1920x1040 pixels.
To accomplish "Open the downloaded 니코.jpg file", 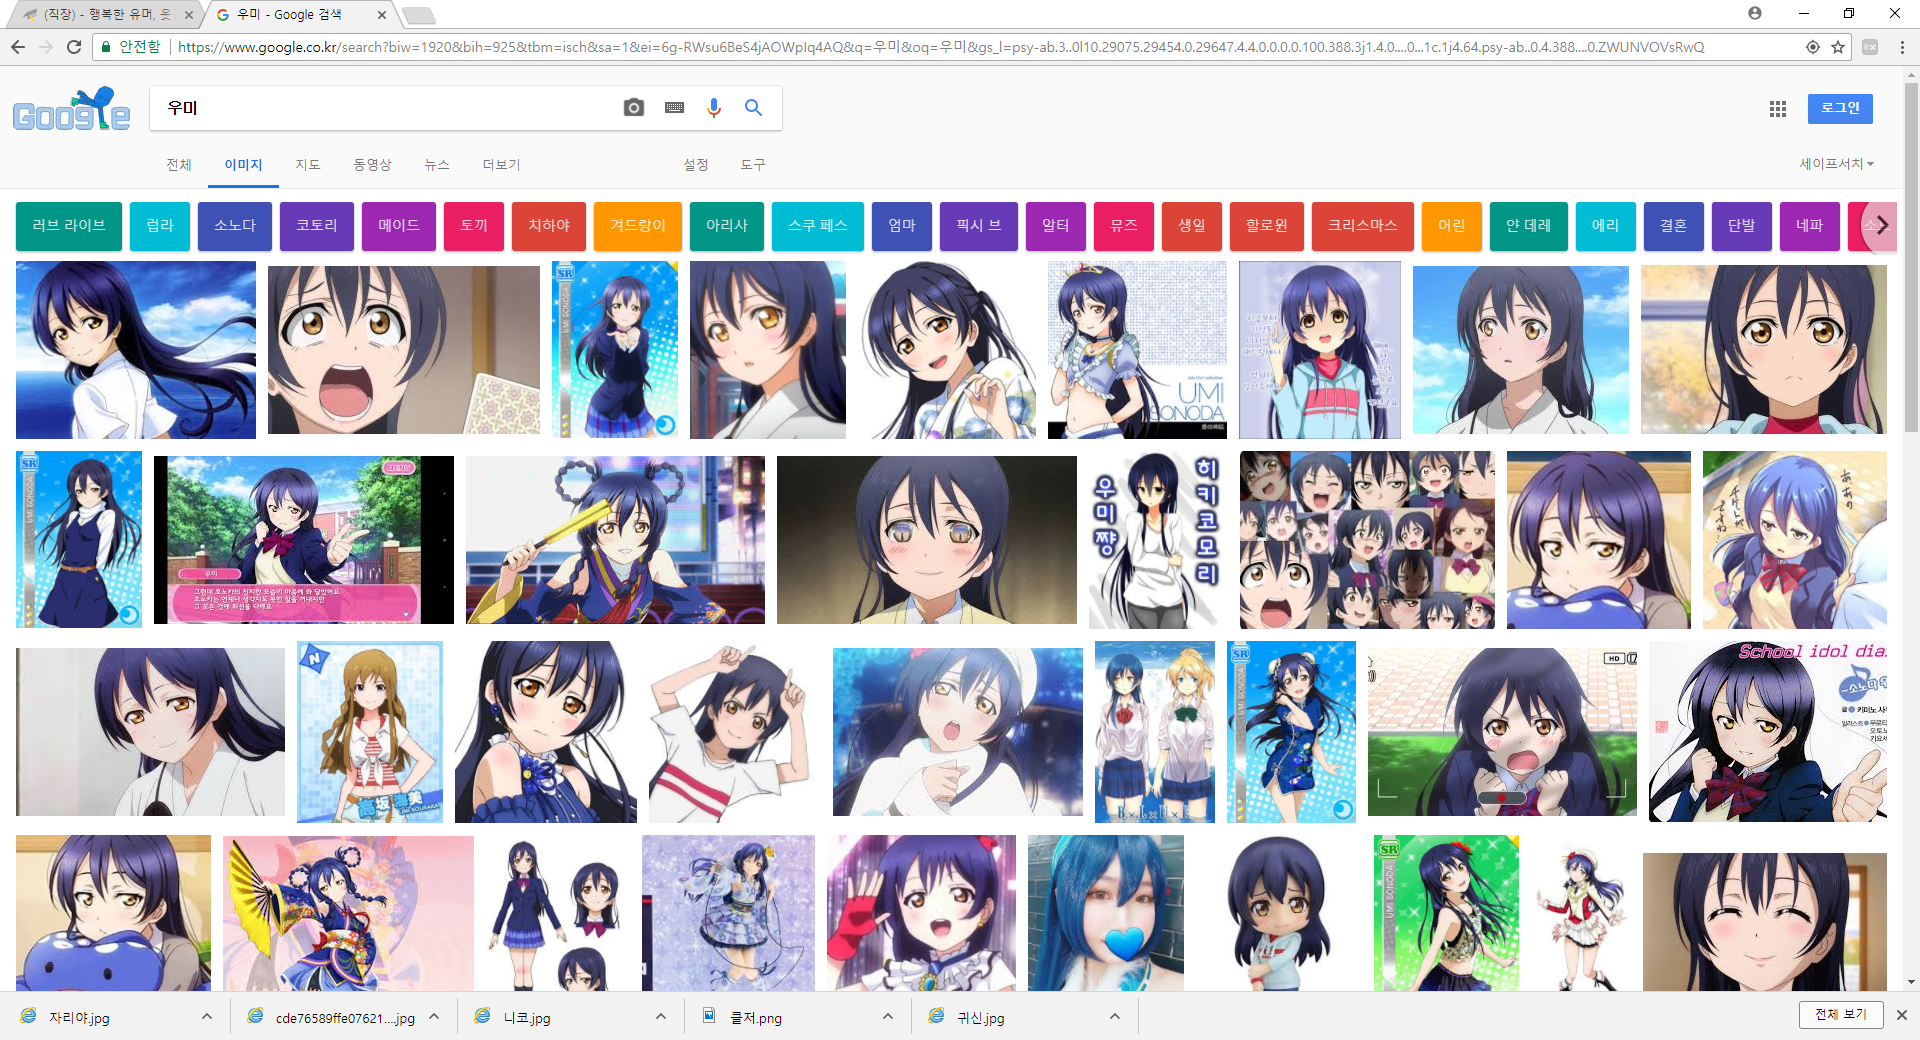I will [x=527, y=1018].
